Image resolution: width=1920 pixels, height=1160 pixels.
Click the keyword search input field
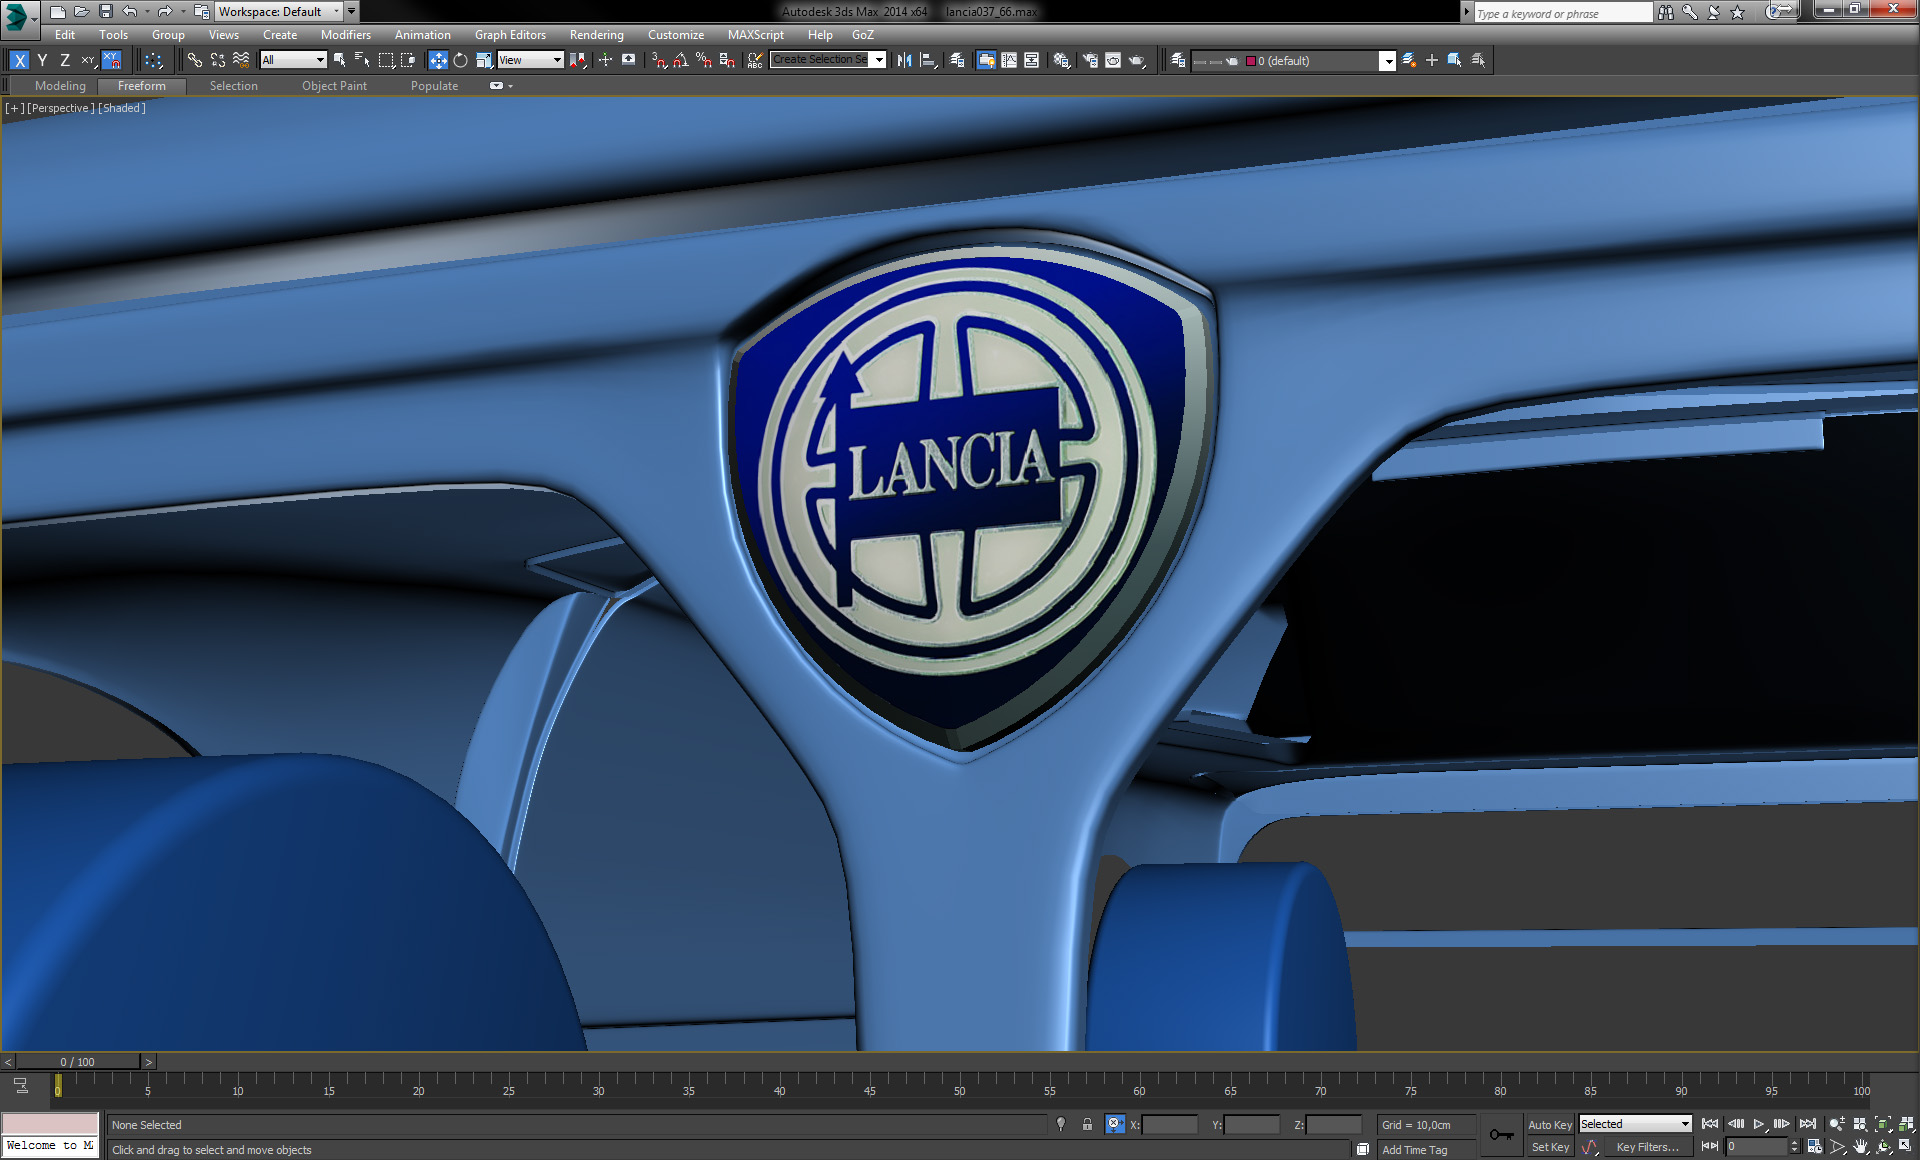[x=1563, y=13]
